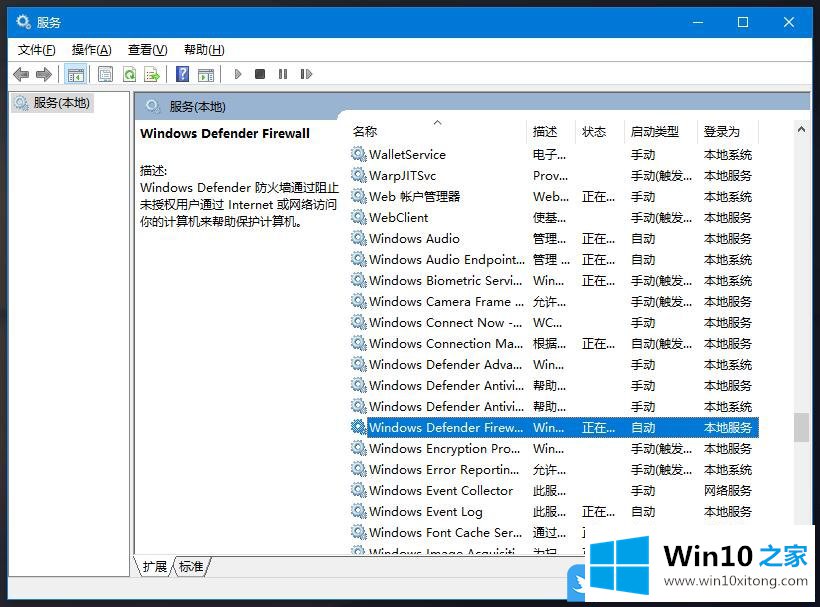Select Windows Audio Endpoint service row
Screen dimensions: 820x607
[x=554, y=259]
